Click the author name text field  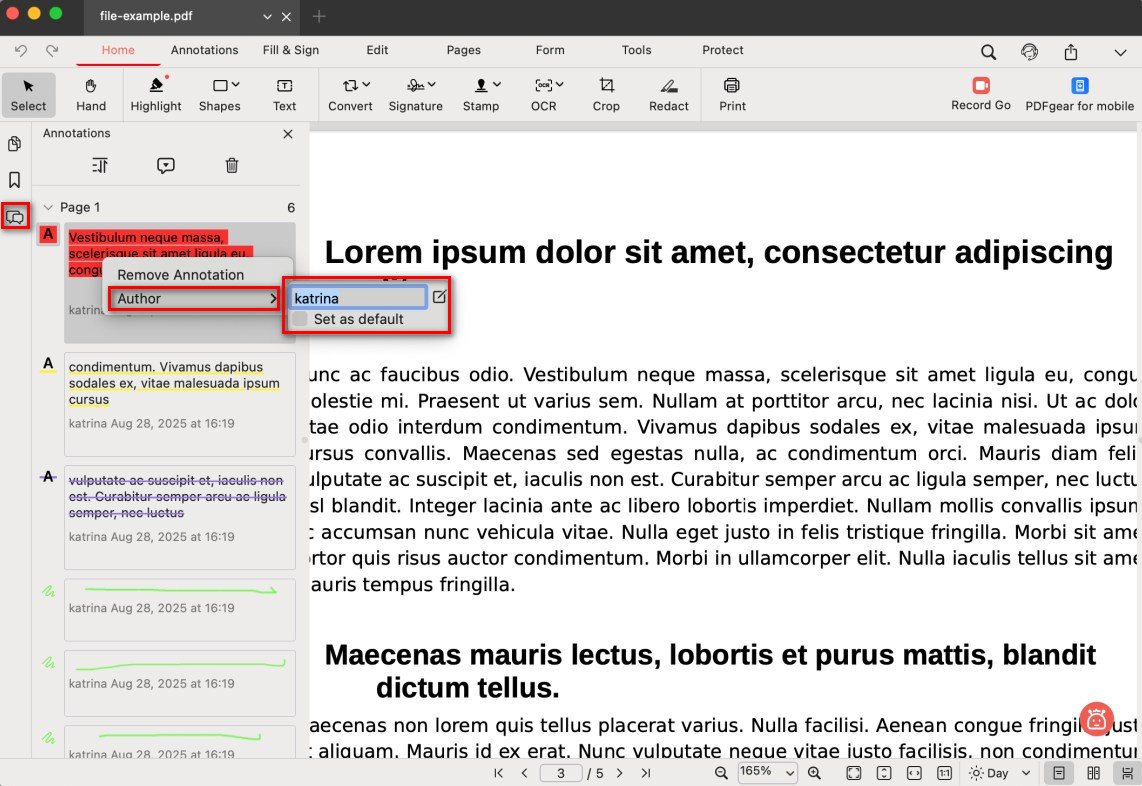pos(358,298)
